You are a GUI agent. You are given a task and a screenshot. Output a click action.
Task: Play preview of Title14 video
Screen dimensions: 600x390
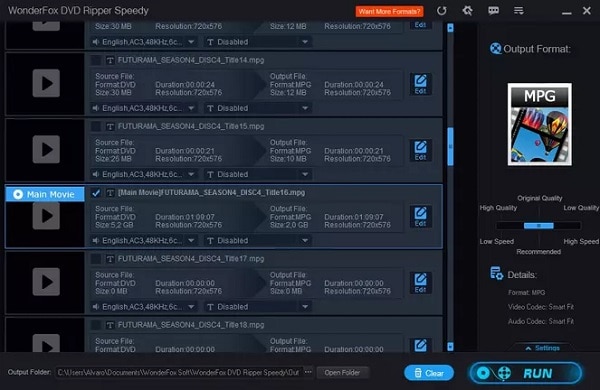click(x=46, y=83)
